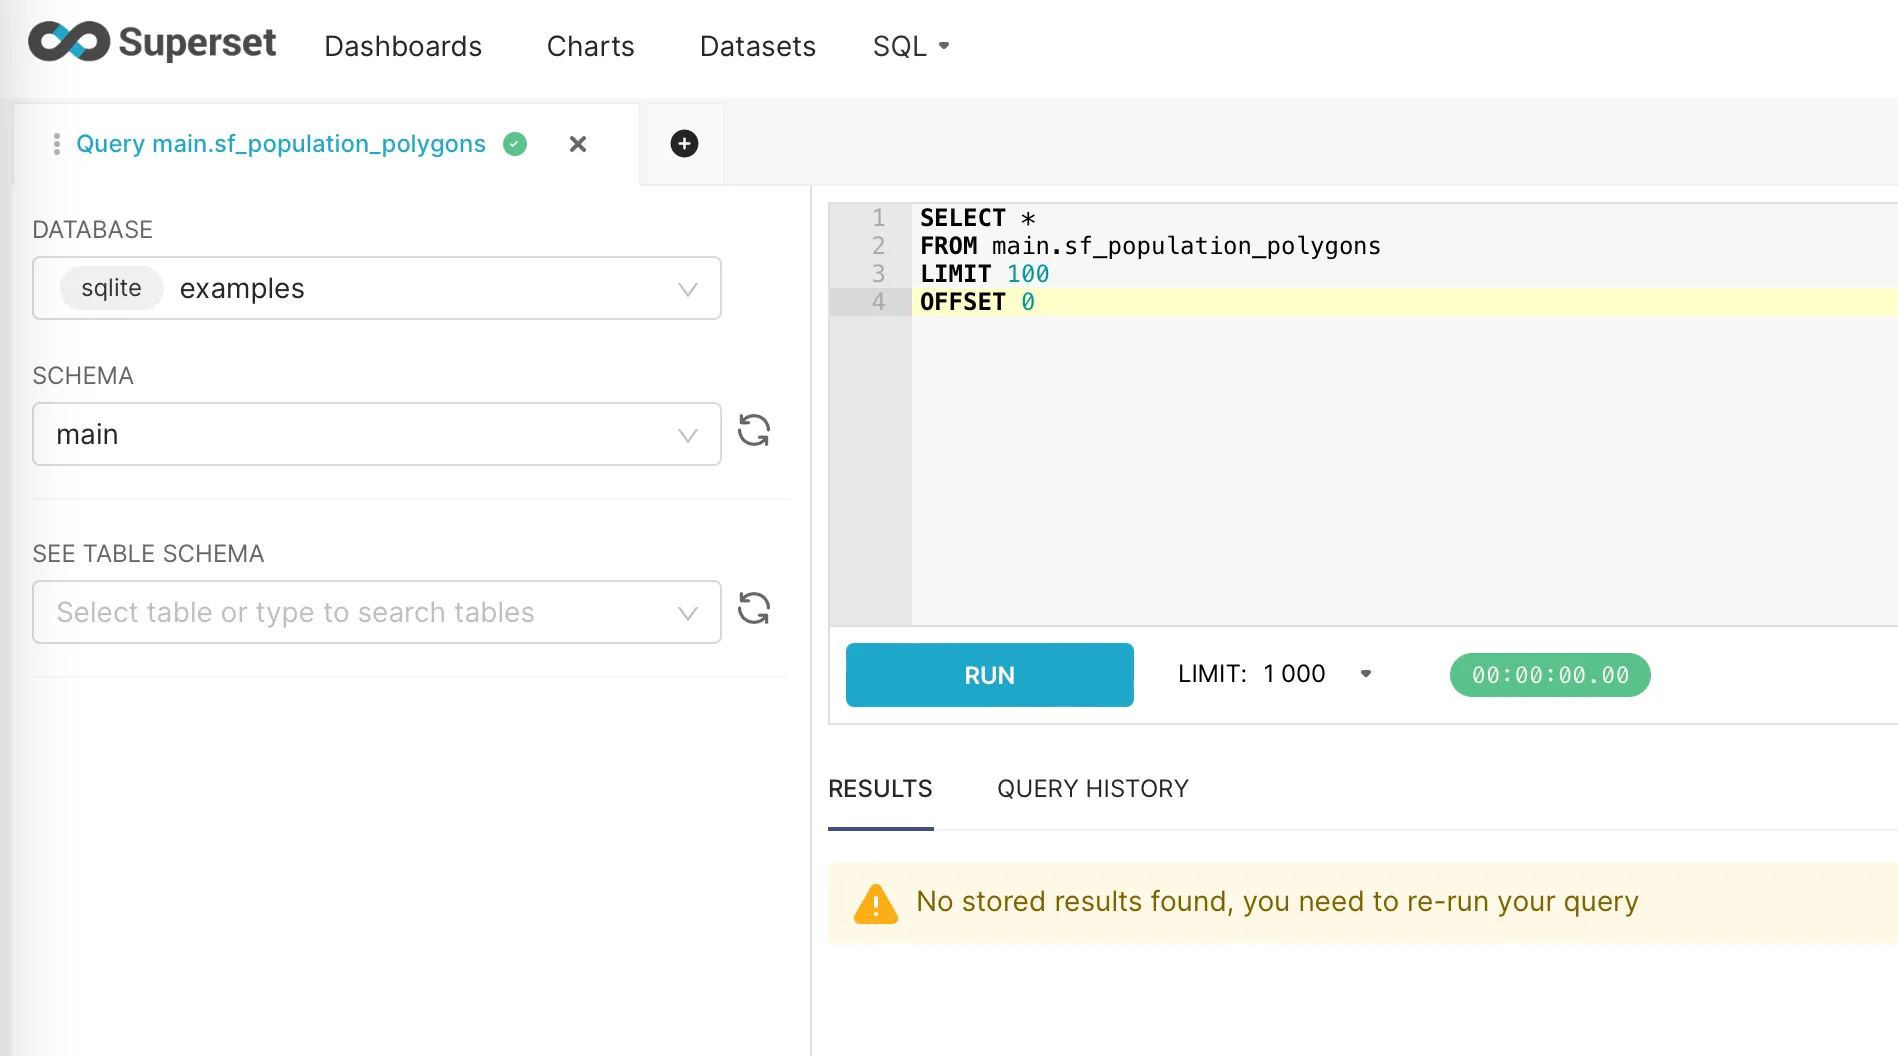Image resolution: width=1898 pixels, height=1056 pixels.
Task: Go to Dashboards page
Action: 403,46
